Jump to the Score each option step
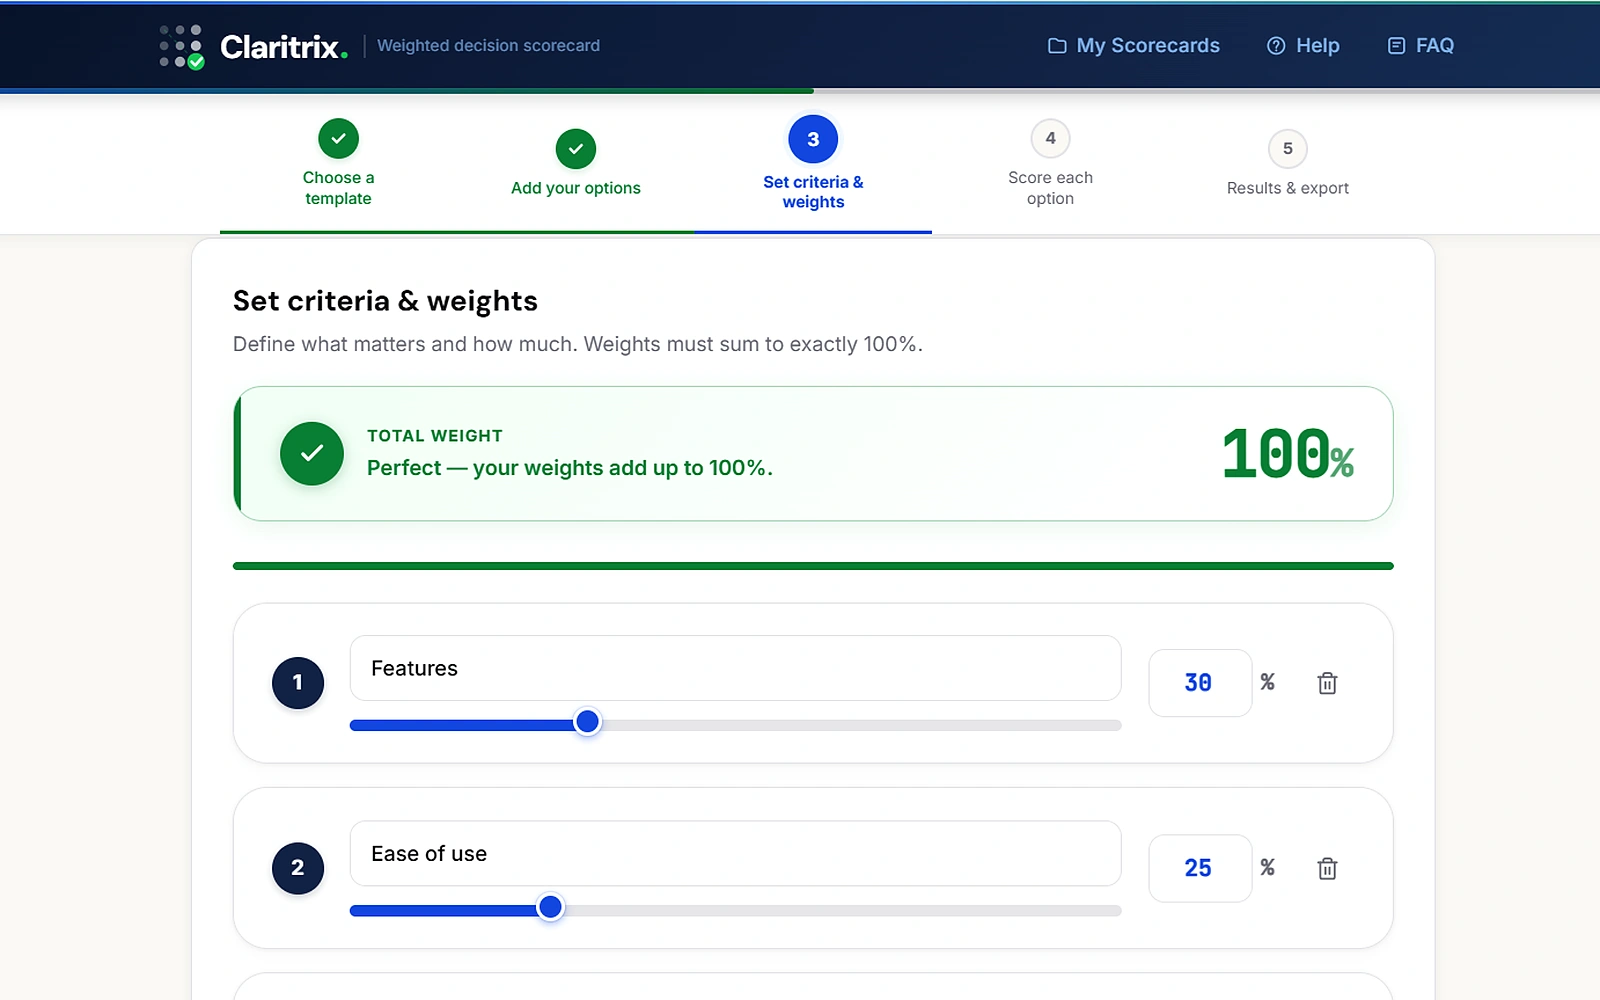Image resolution: width=1600 pixels, height=1000 pixels. [1050, 164]
